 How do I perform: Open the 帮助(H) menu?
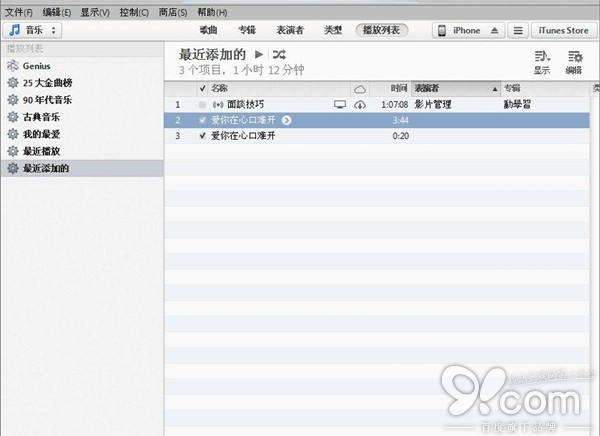[212, 13]
